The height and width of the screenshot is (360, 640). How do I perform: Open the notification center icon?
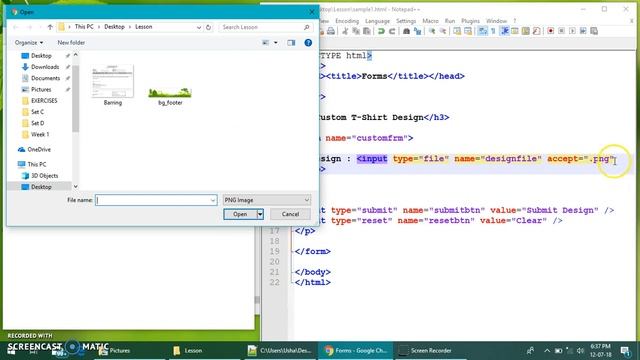(625, 351)
